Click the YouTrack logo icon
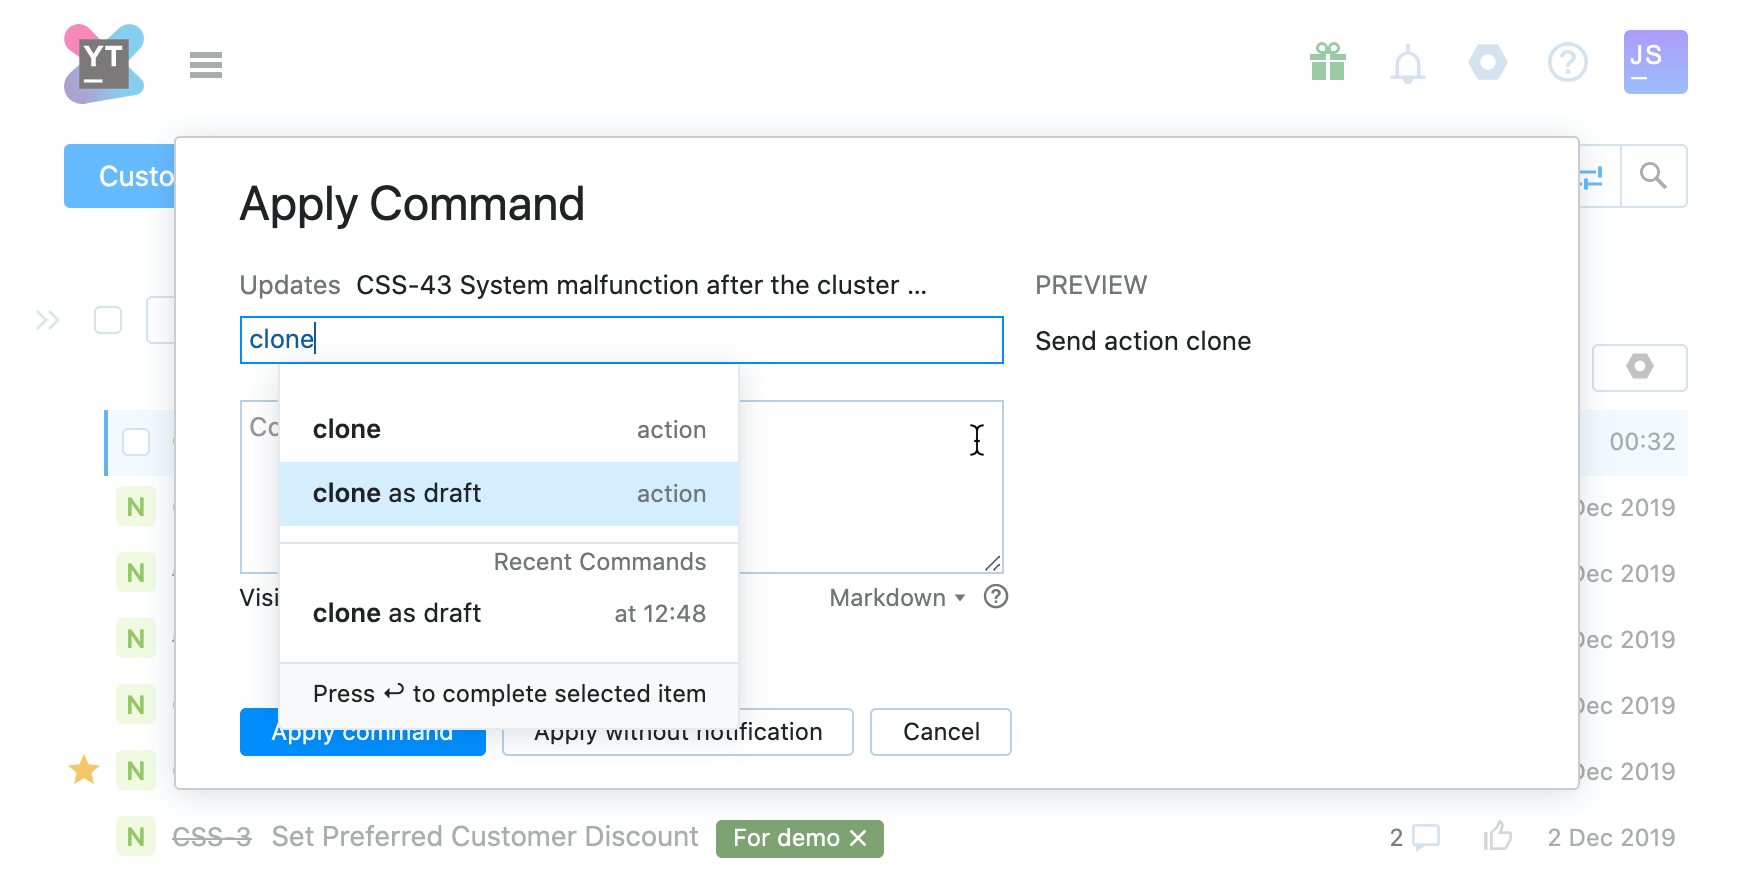1752x870 pixels. [x=104, y=64]
